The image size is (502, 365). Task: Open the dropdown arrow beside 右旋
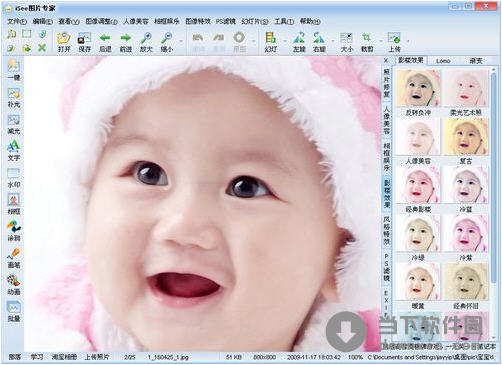pyautogui.click(x=333, y=41)
